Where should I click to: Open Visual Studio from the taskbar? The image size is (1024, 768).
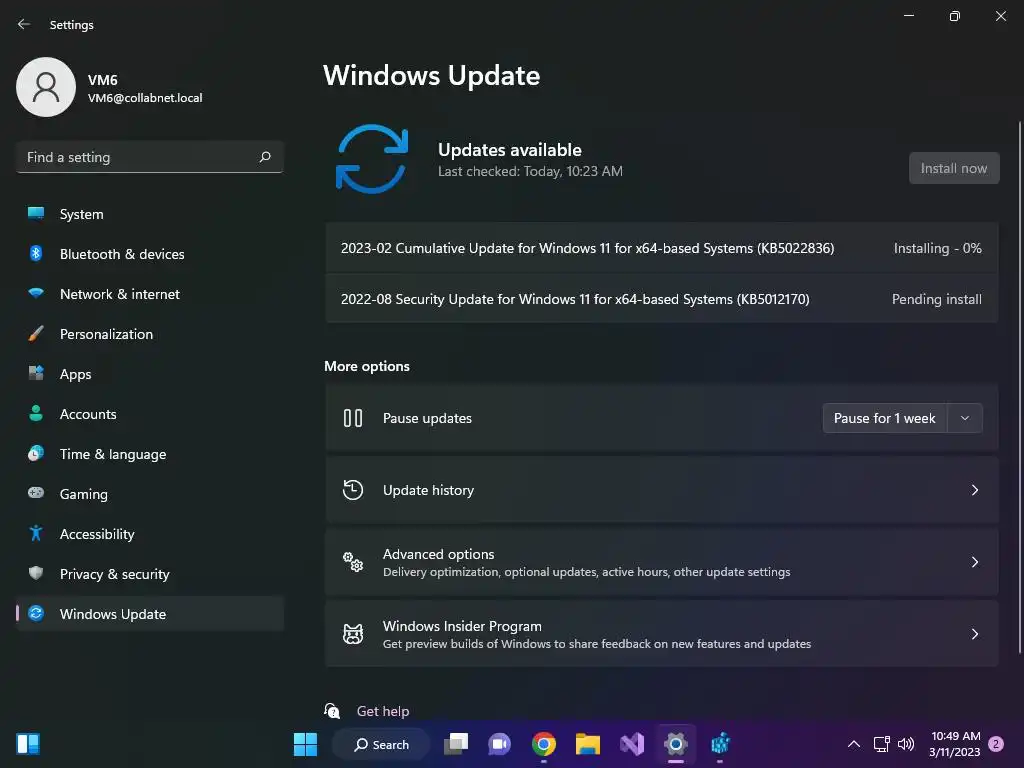tap(632, 744)
